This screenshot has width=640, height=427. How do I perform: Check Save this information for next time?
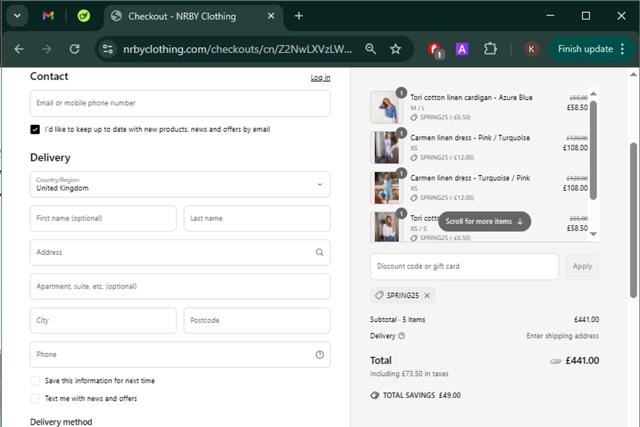[35, 381]
